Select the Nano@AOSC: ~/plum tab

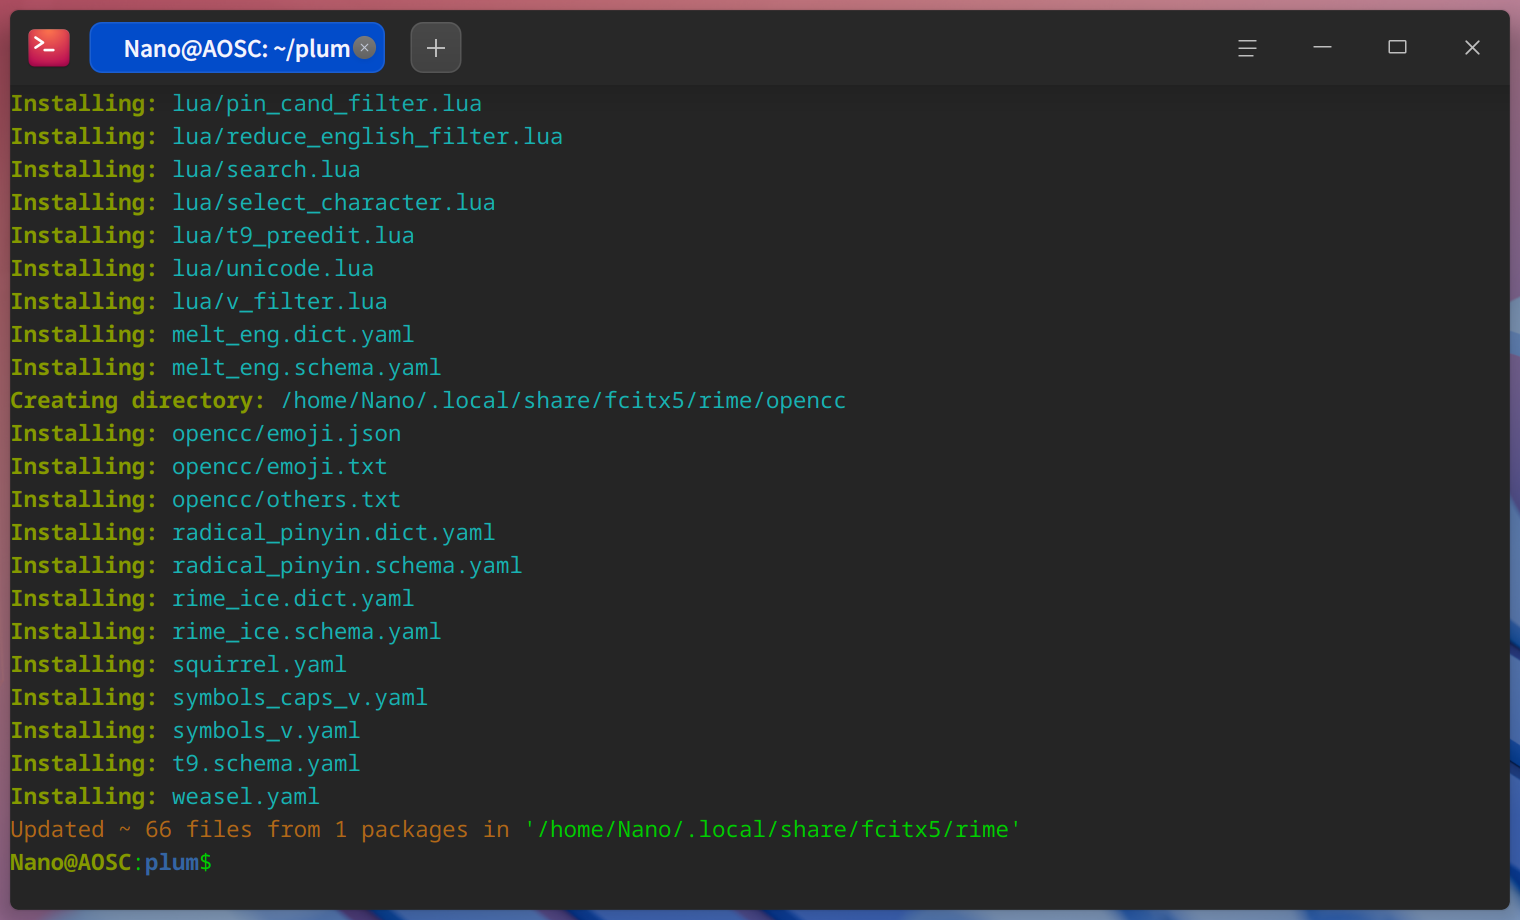click(x=237, y=48)
